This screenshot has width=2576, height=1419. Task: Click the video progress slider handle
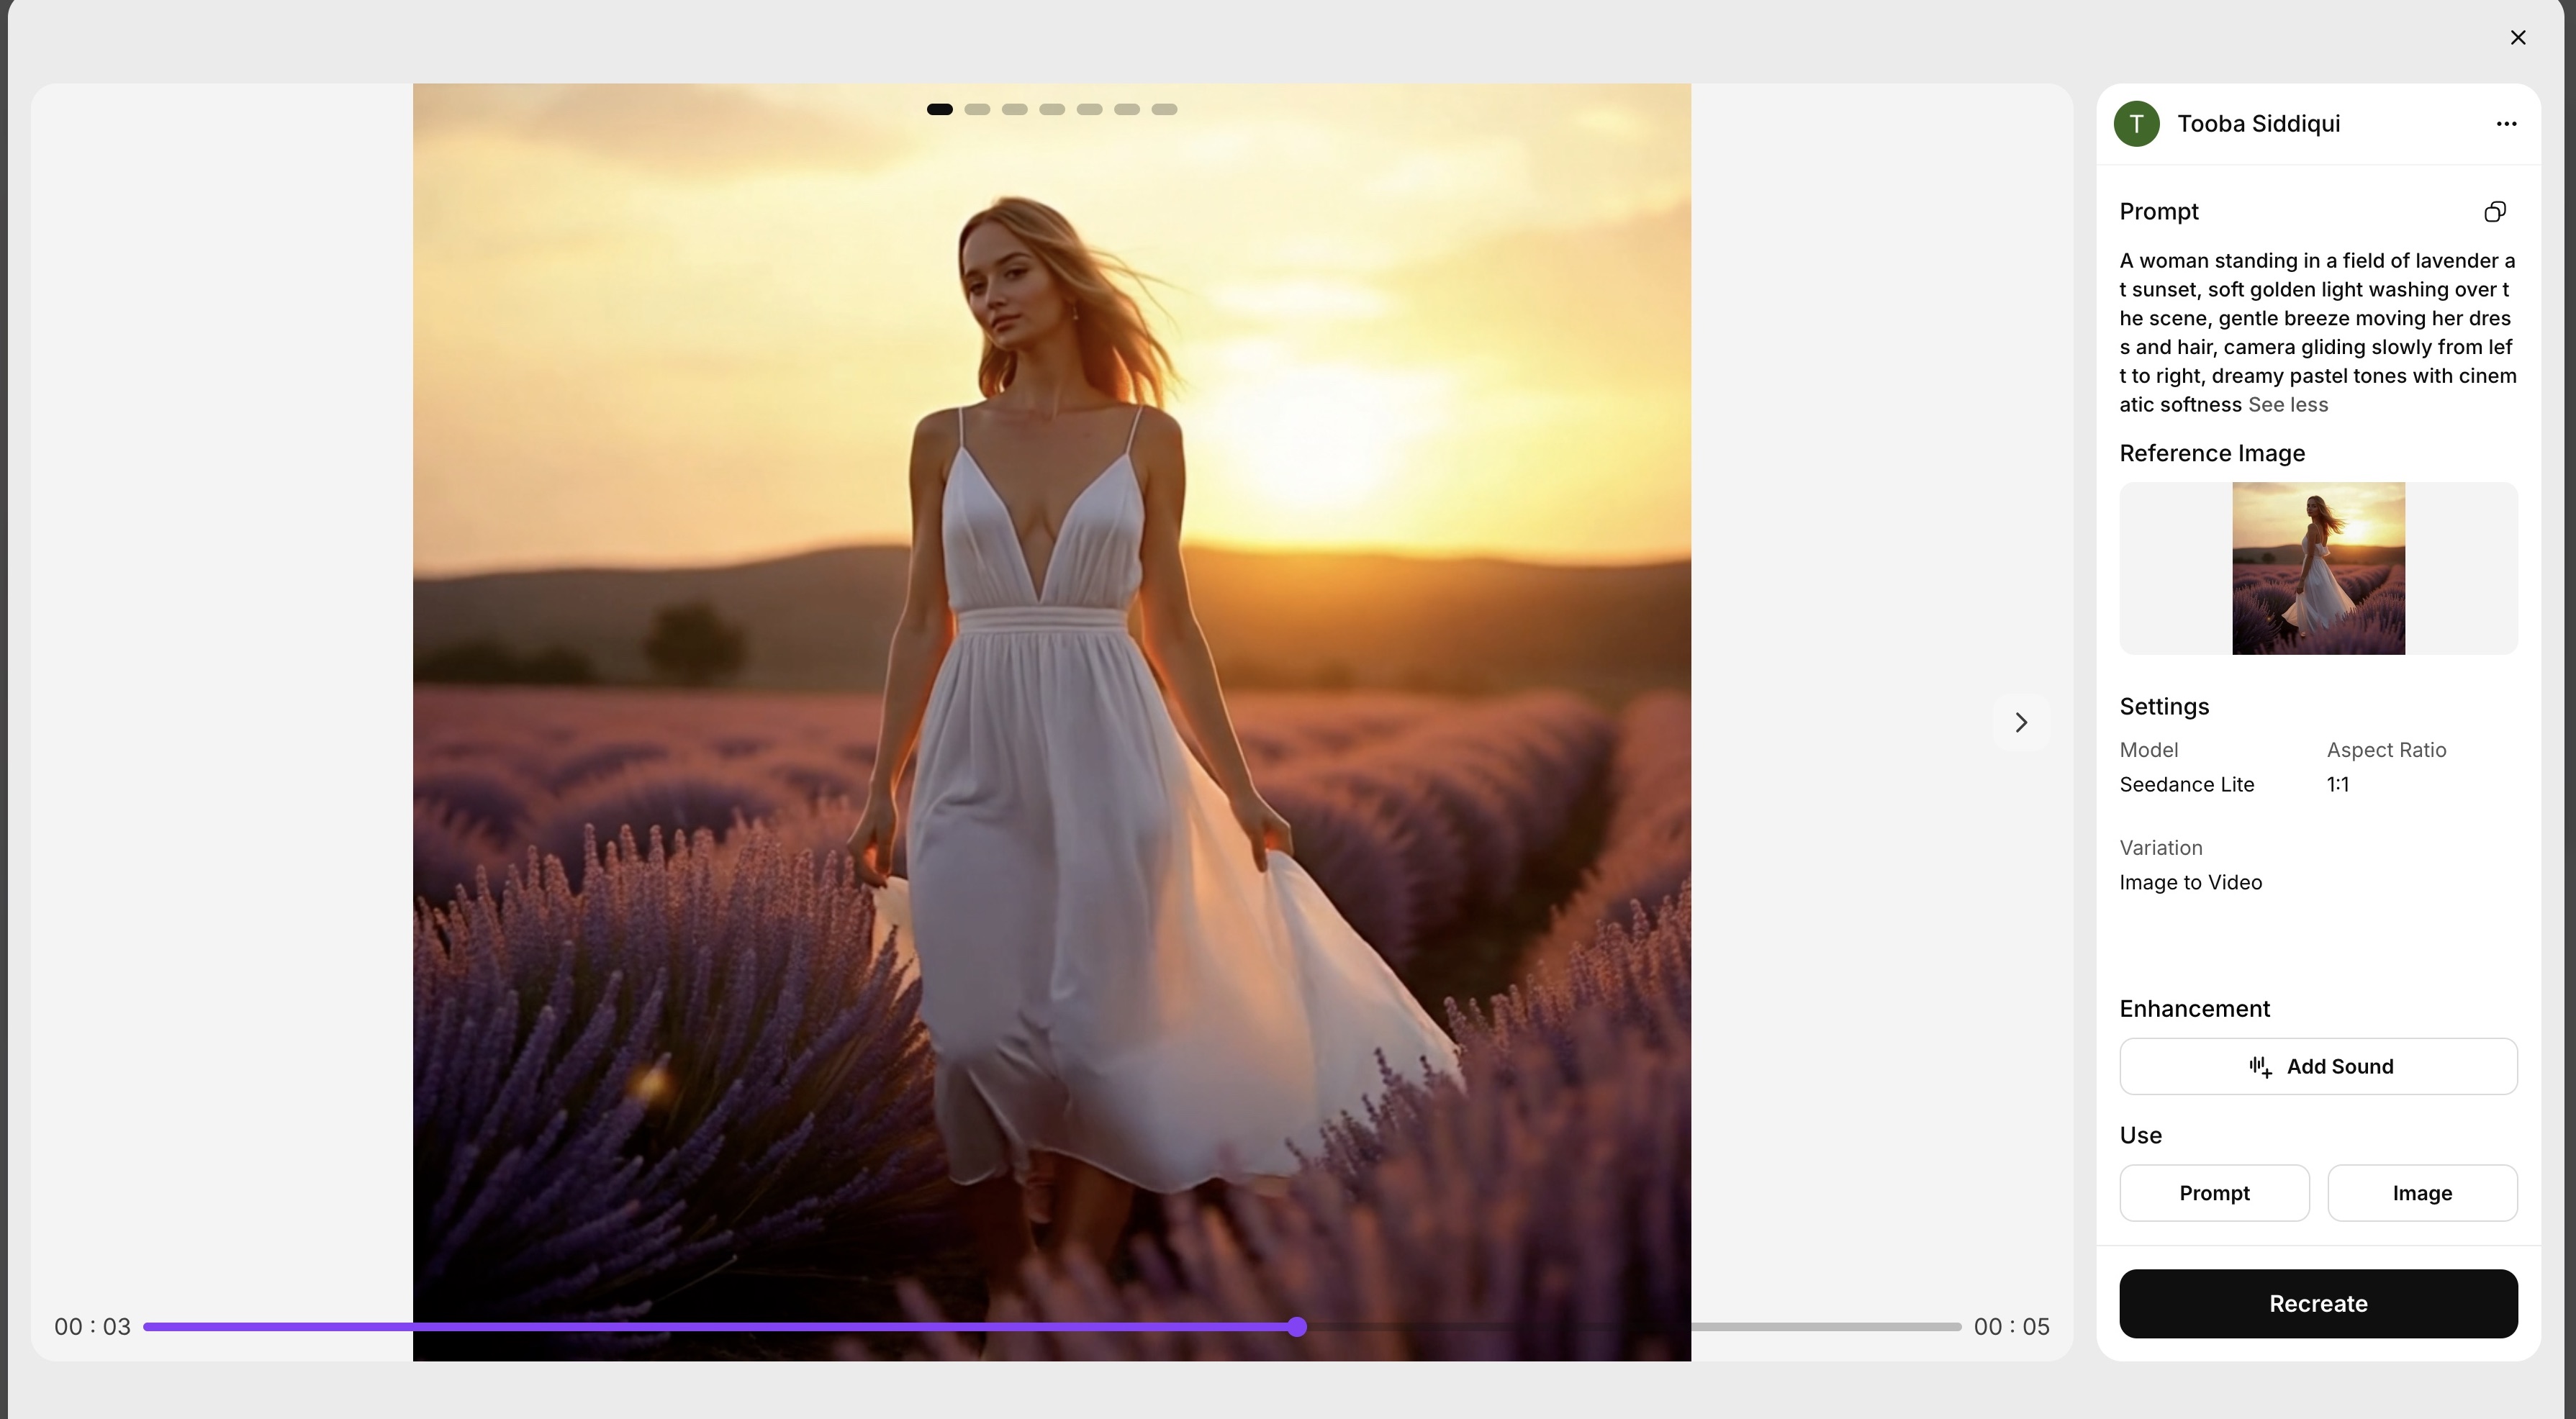pos(1297,1327)
